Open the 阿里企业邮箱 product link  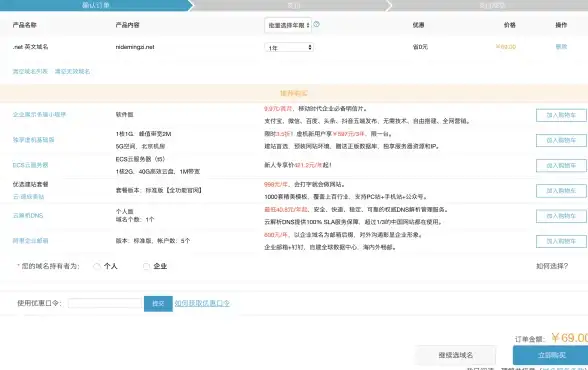point(30,241)
